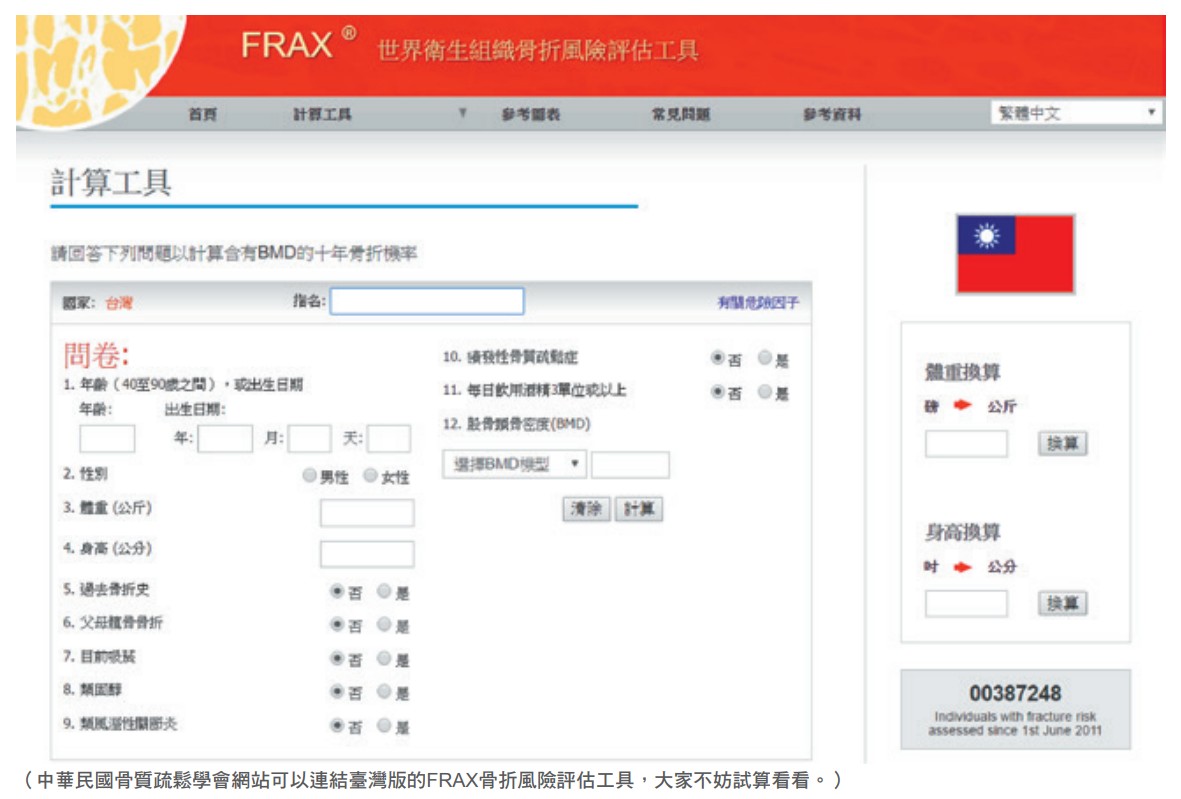Click the pounds input under 體重換算
The image size is (1181, 799).
click(966, 444)
